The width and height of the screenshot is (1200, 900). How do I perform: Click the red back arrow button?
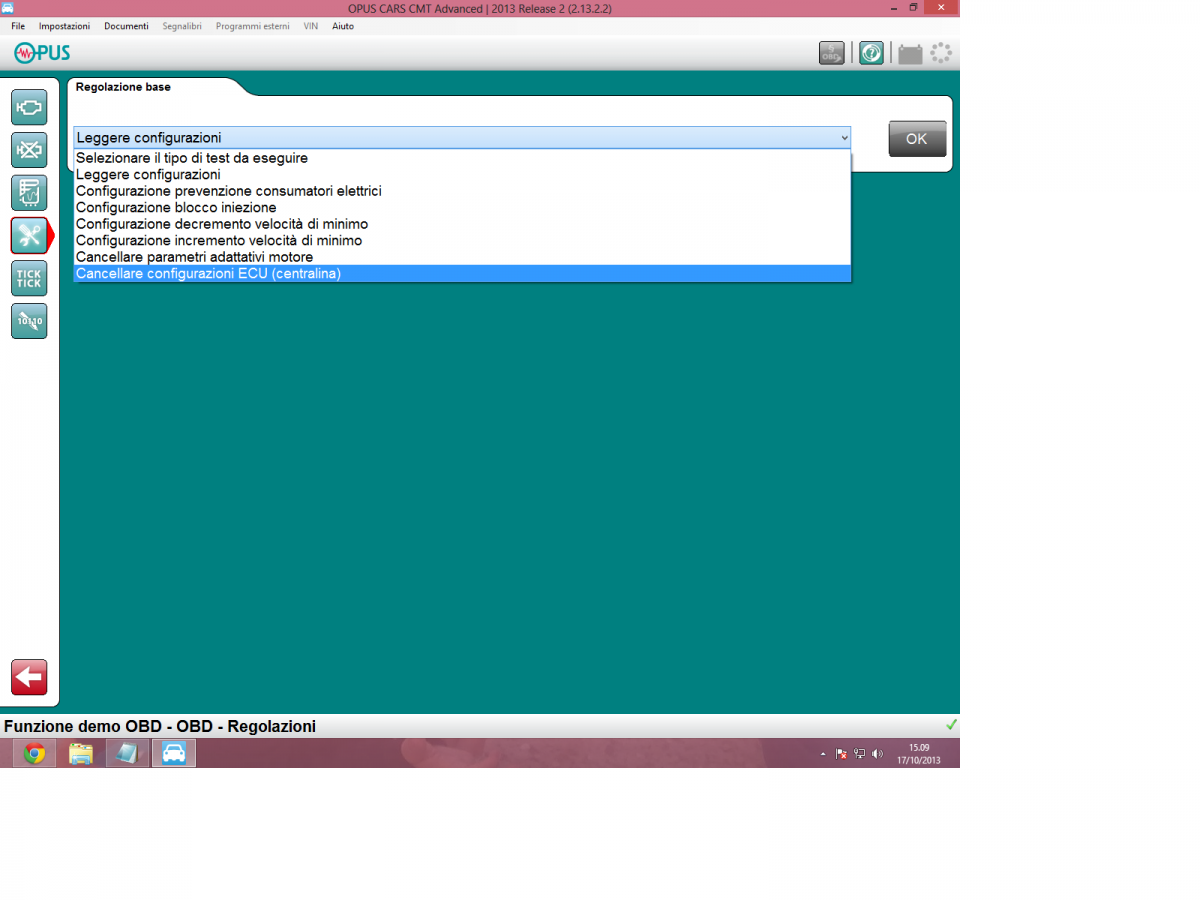coord(29,677)
